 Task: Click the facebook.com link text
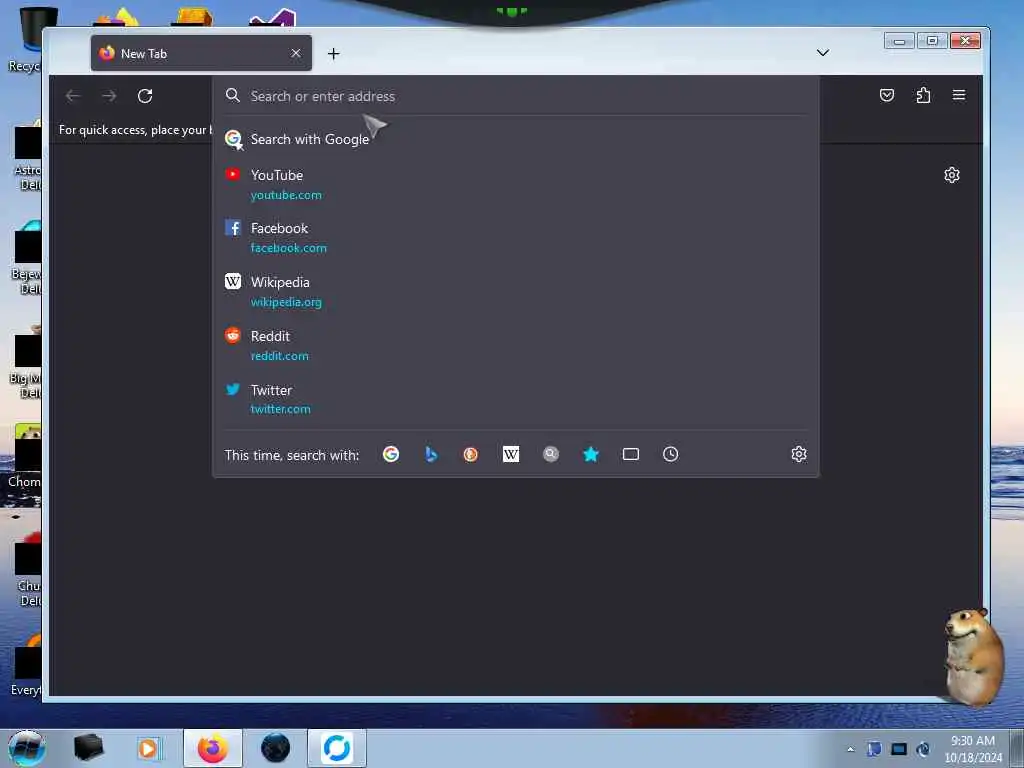point(289,248)
